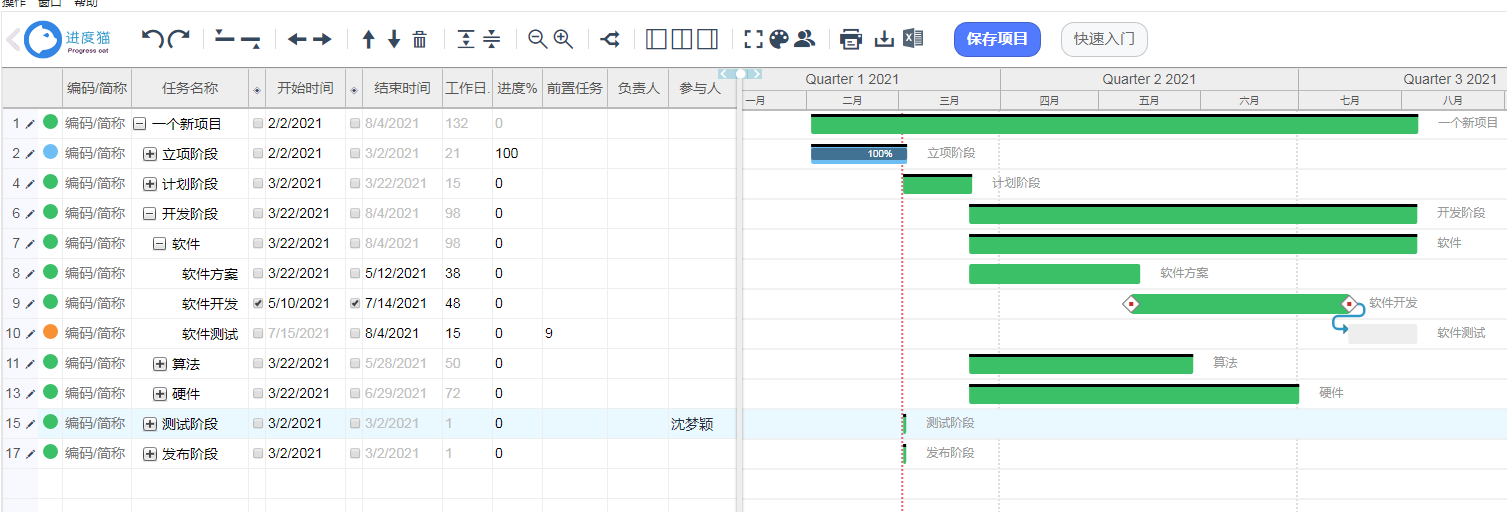Expand the 算法 subgroup
The width and height of the screenshot is (1507, 512).
pos(160,364)
